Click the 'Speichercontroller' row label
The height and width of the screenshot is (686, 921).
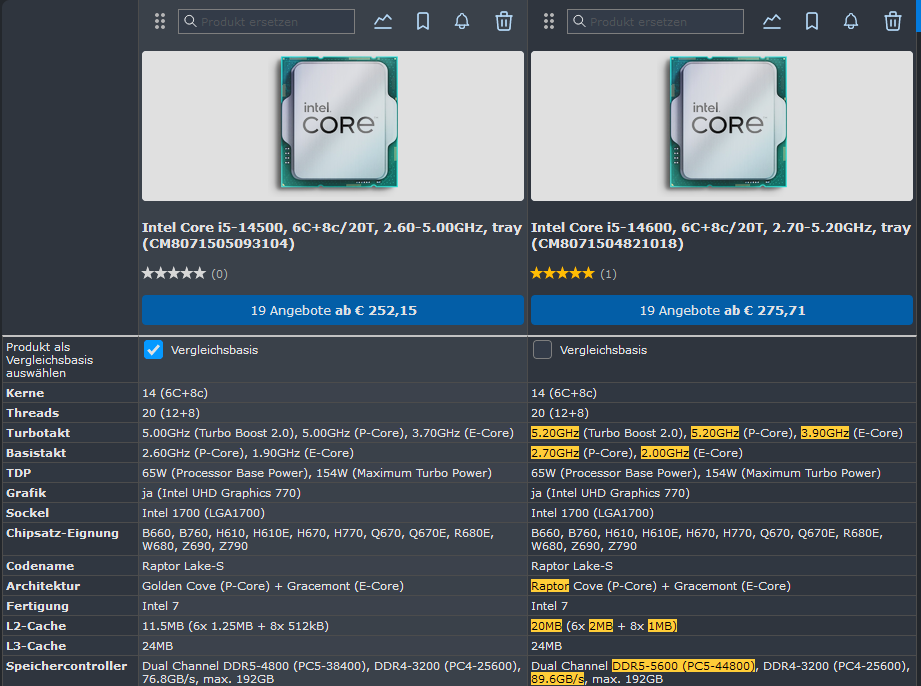(x=66, y=665)
